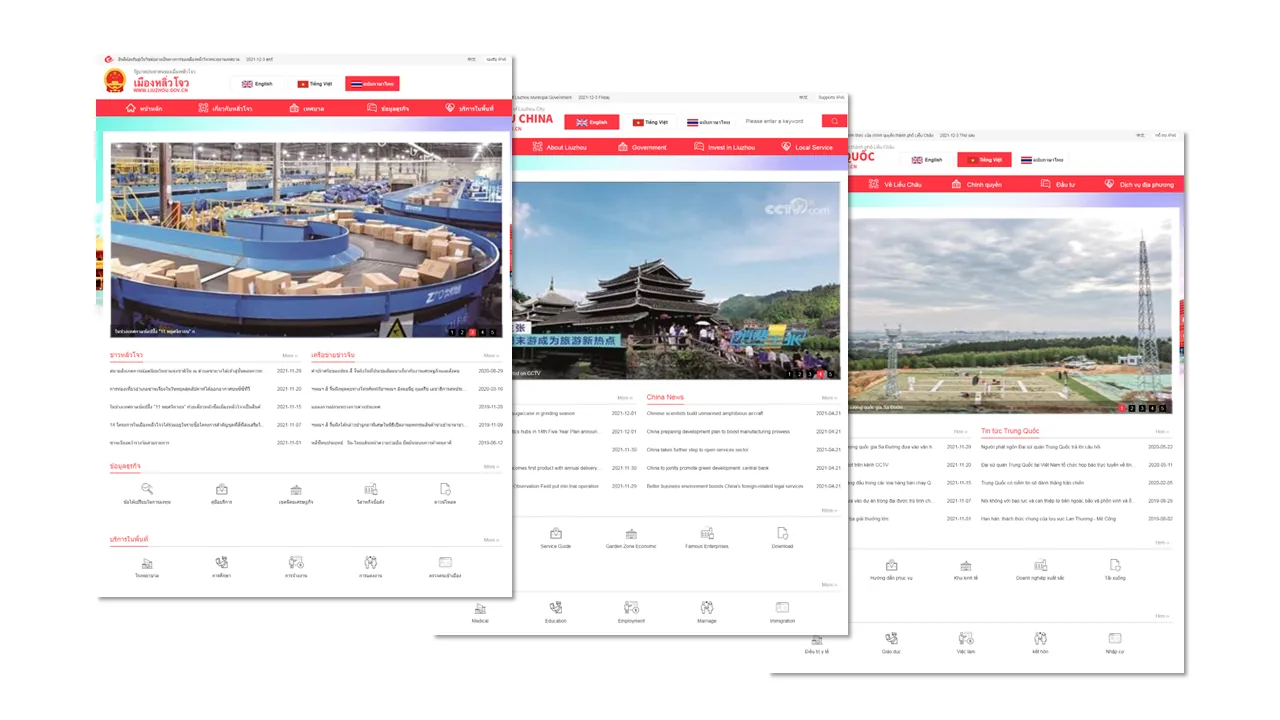The height and width of the screenshot is (720, 1280).
Task: Open the Government menu on English page
Action: point(640,147)
